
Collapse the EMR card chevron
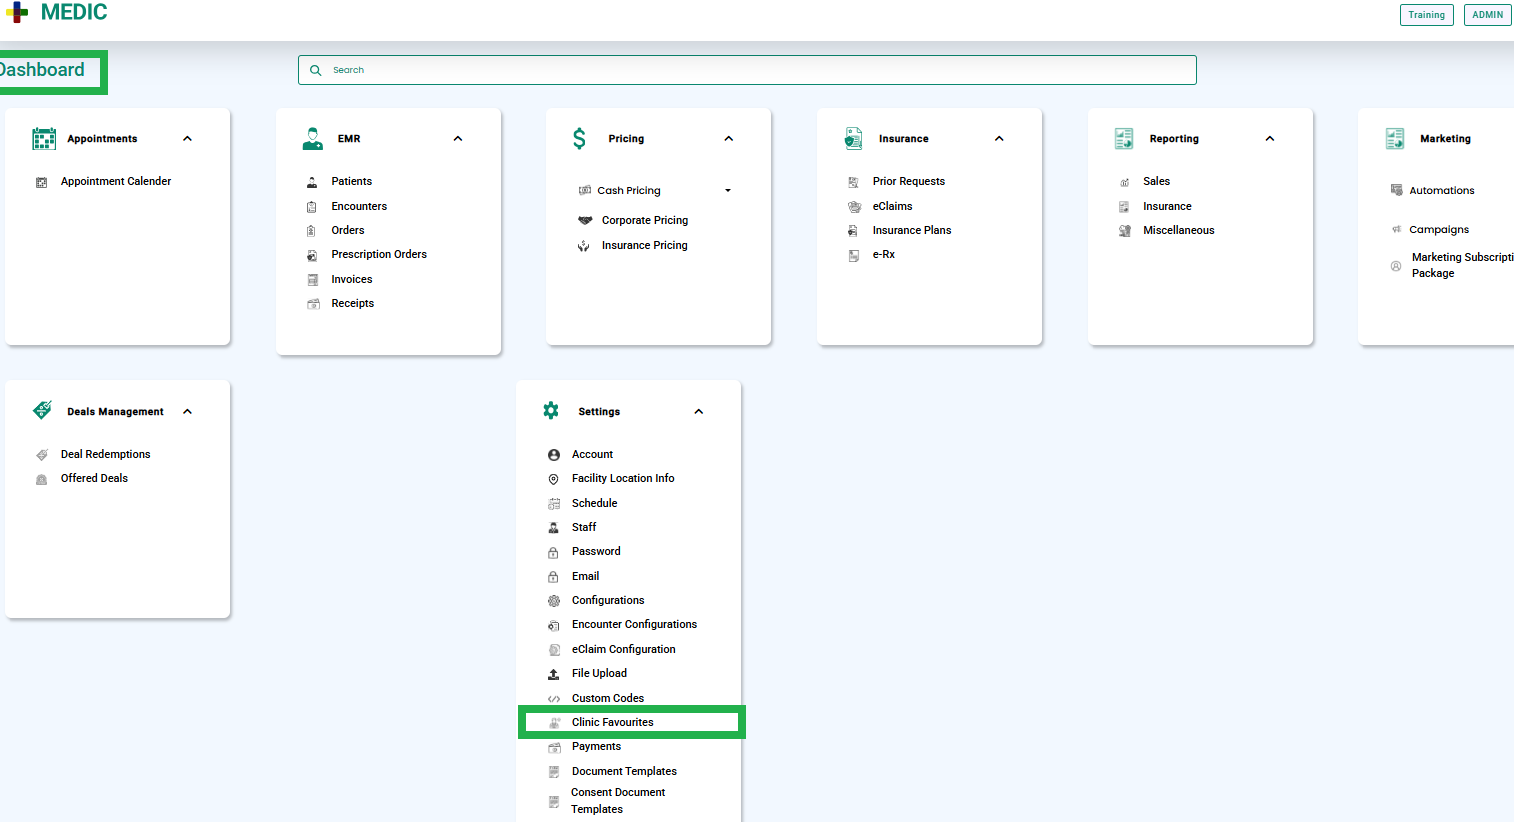(x=458, y=139)
